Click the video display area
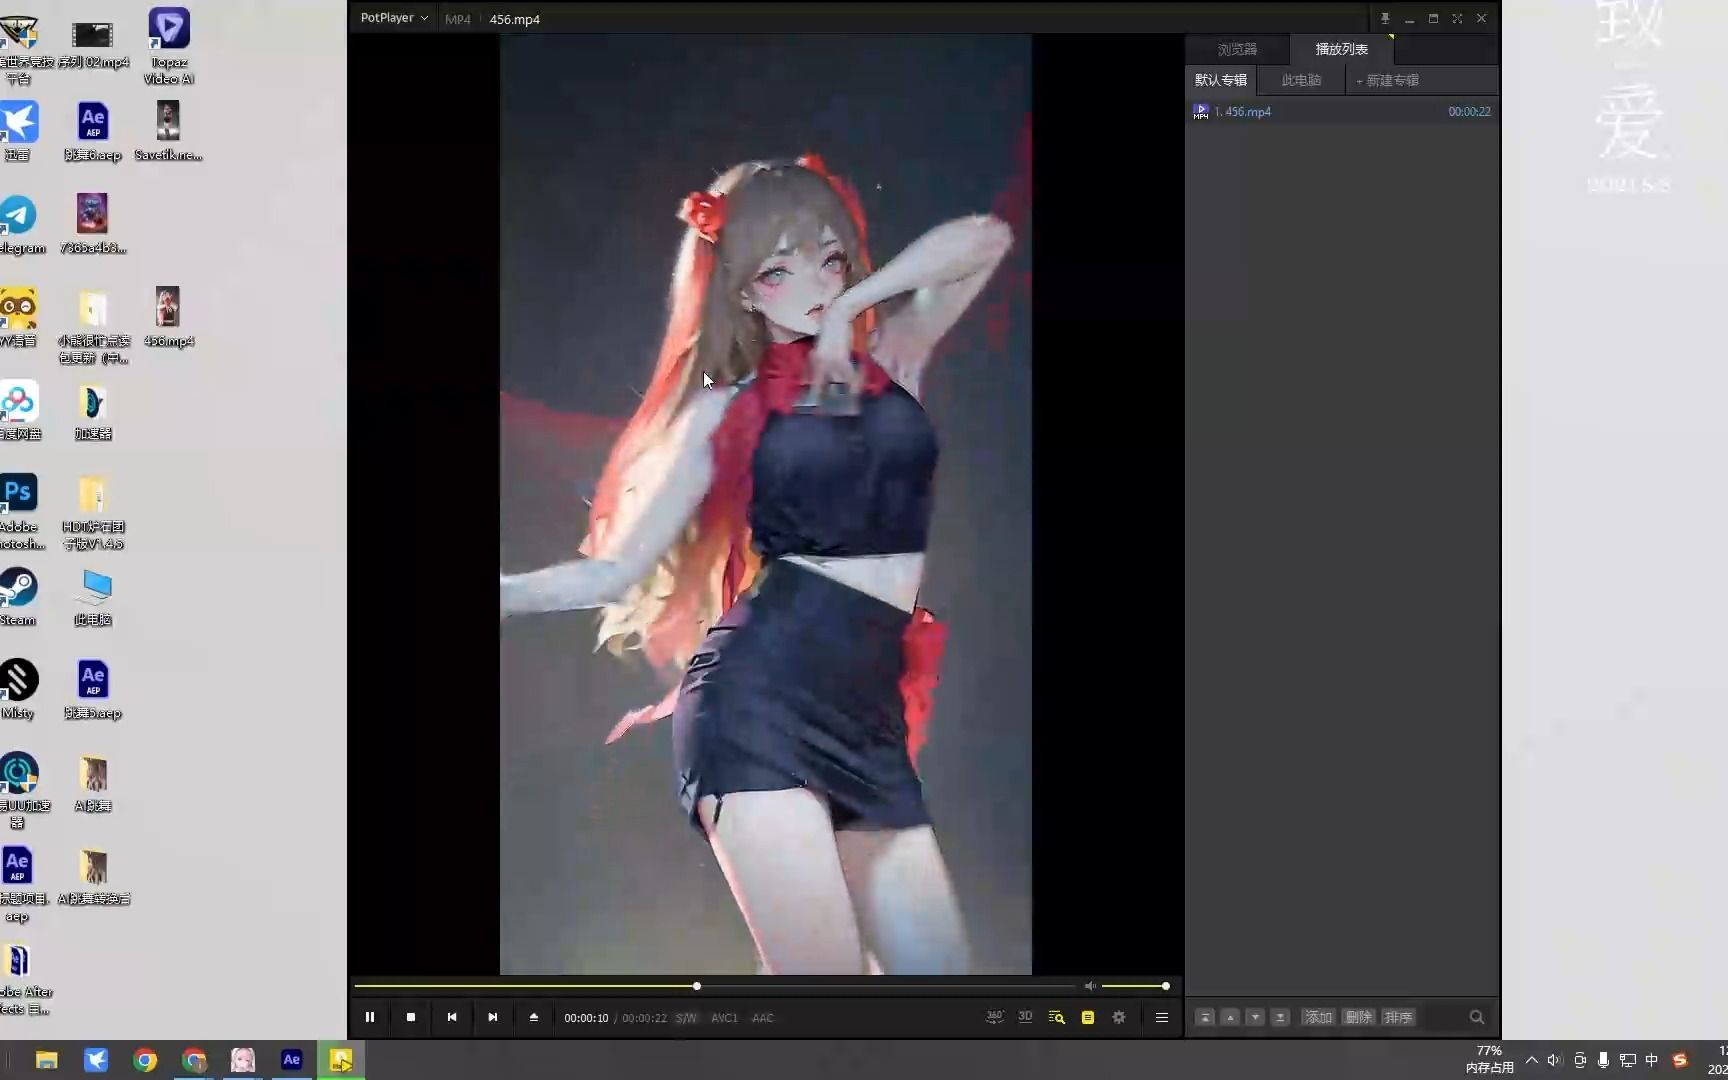The image size is (1728, 1080). 766,504
